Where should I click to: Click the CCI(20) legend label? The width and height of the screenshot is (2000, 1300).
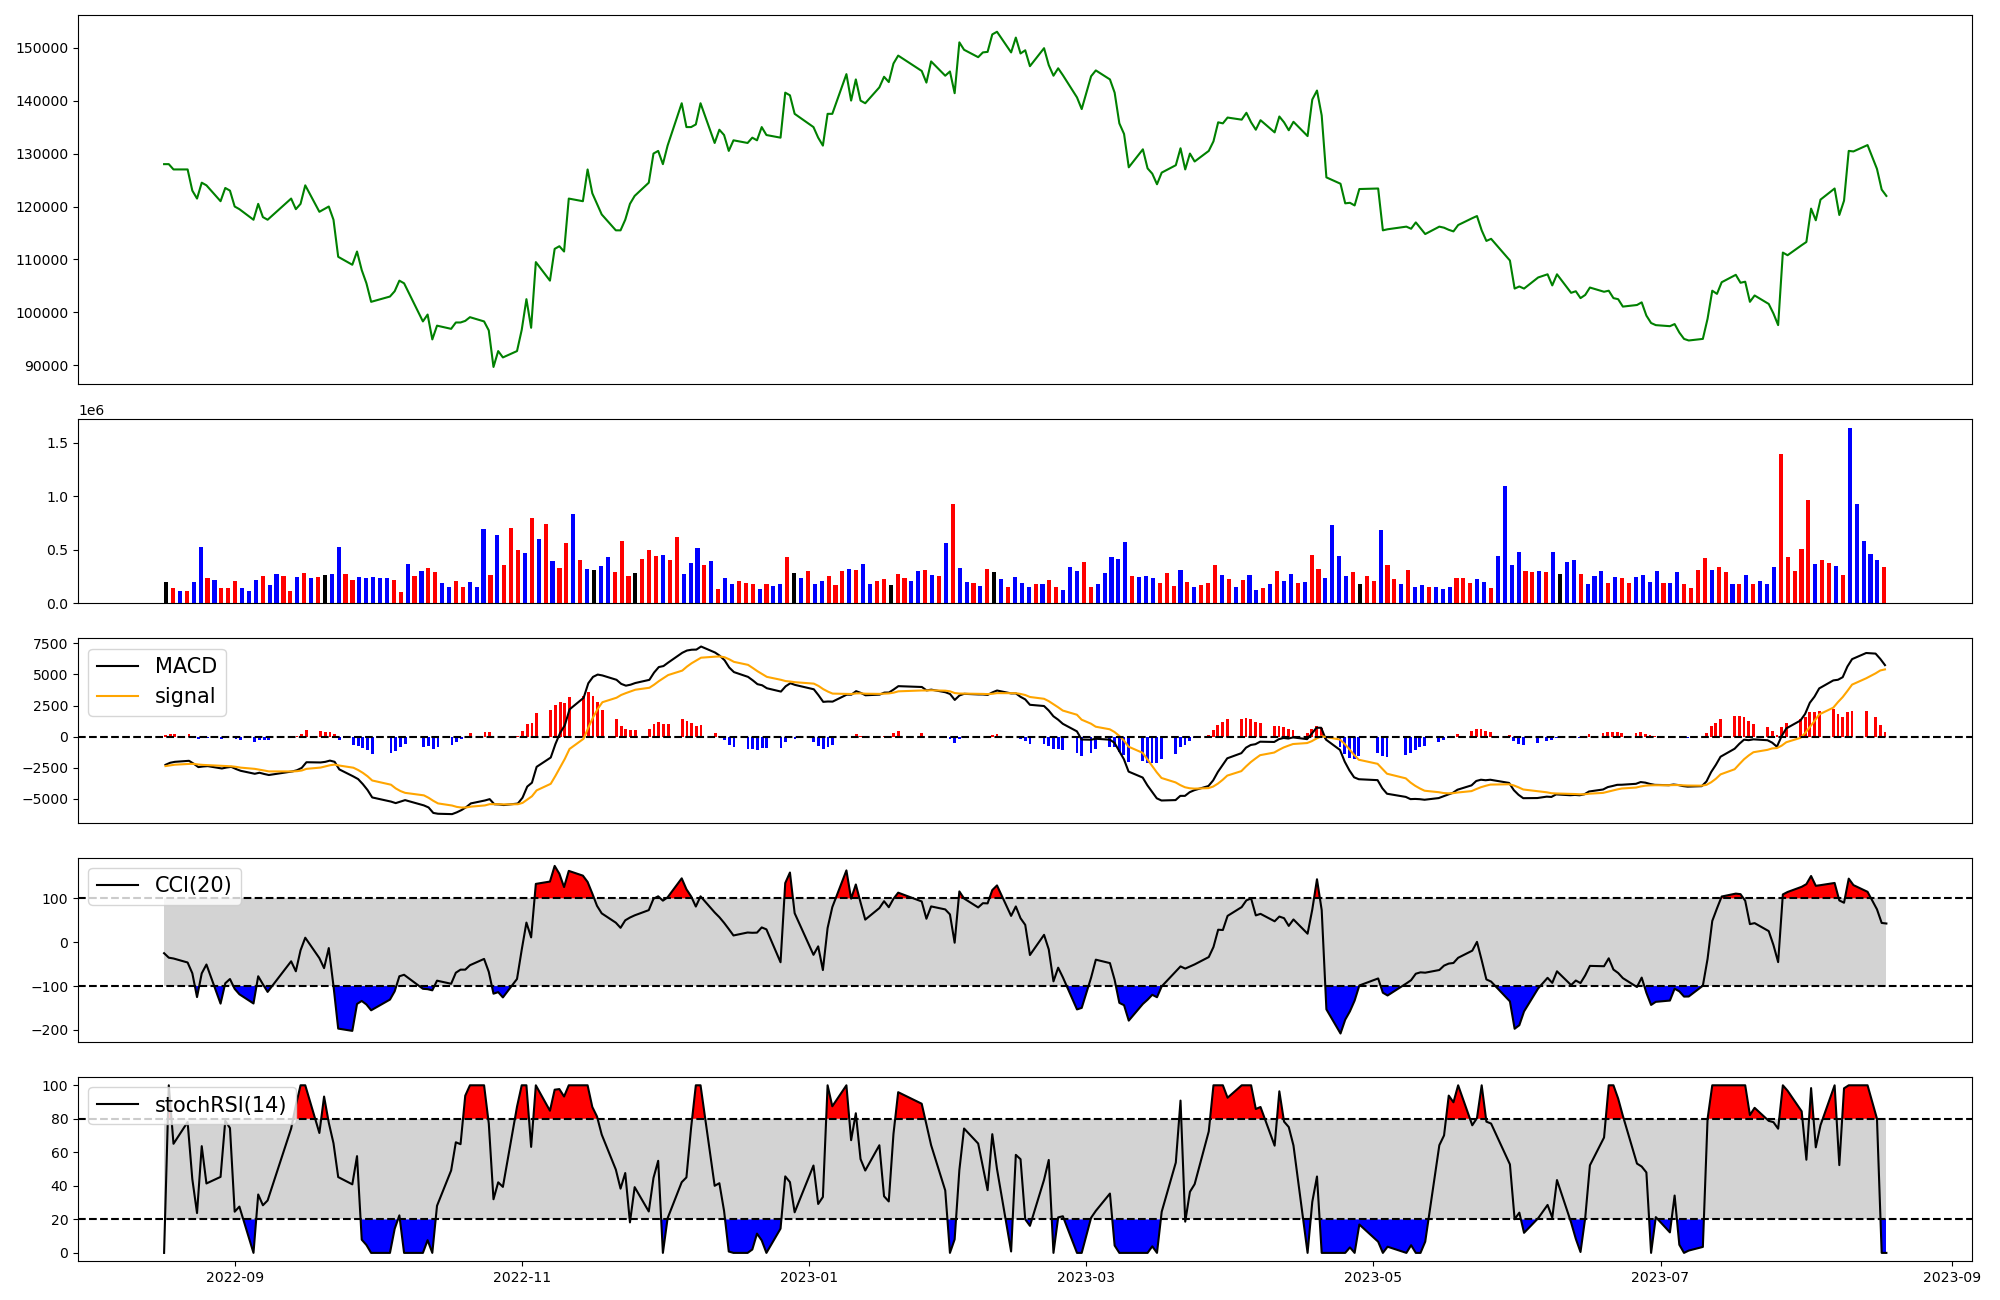(193, 885)
